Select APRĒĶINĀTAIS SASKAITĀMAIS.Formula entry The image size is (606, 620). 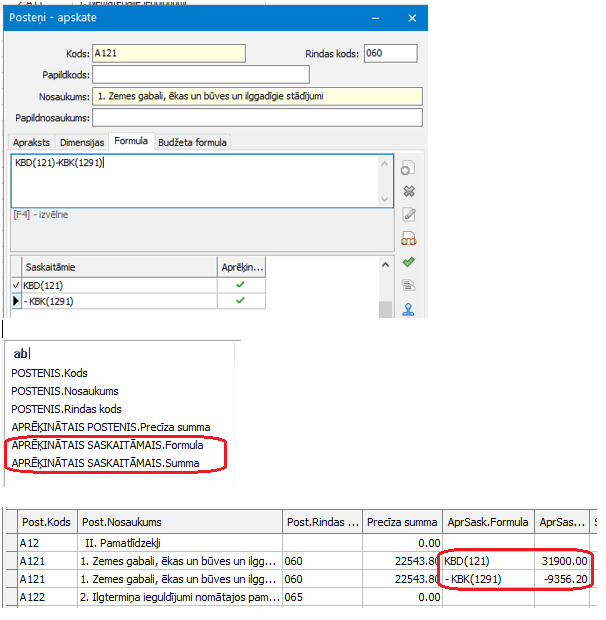click(x=107, y=445)
